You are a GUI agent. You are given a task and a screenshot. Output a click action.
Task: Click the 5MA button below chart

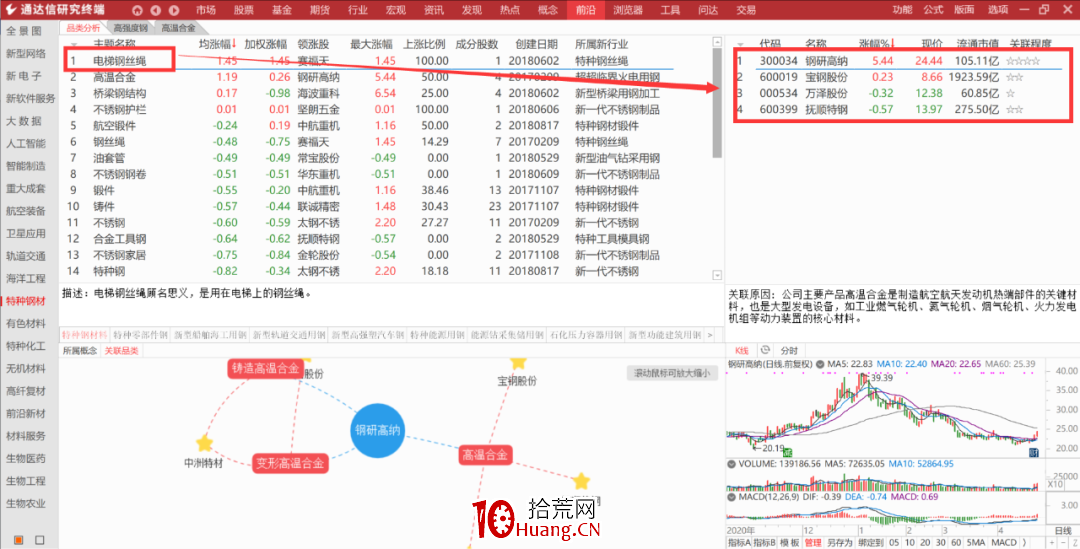tap(976, 542)
